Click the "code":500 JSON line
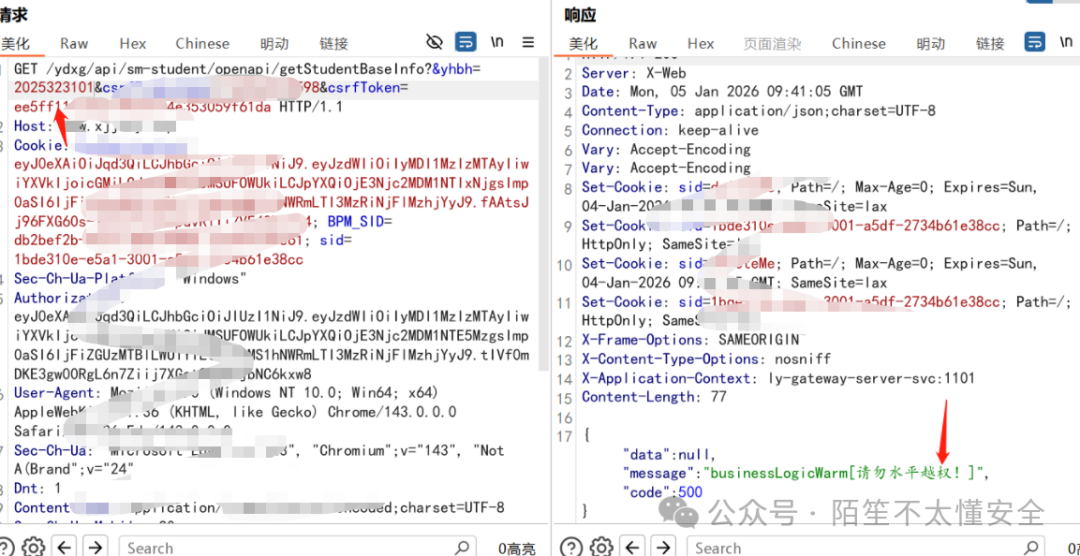The height and width of the screenshot is (556, 1080). [662, 492]
